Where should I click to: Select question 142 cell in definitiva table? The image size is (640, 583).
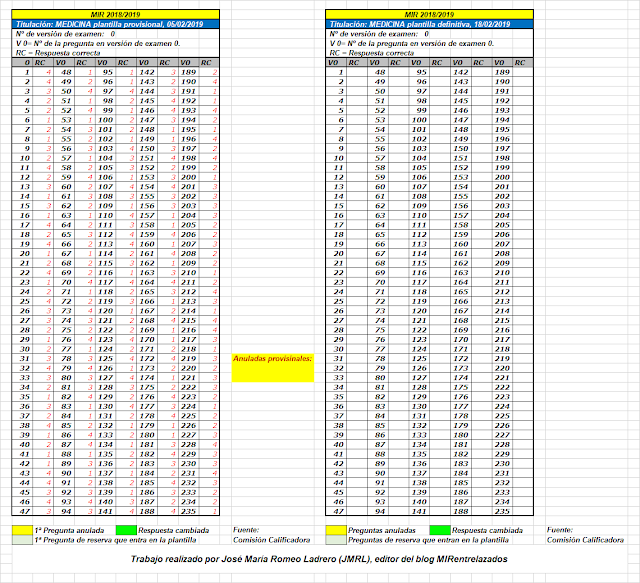(x=461, y=72)
